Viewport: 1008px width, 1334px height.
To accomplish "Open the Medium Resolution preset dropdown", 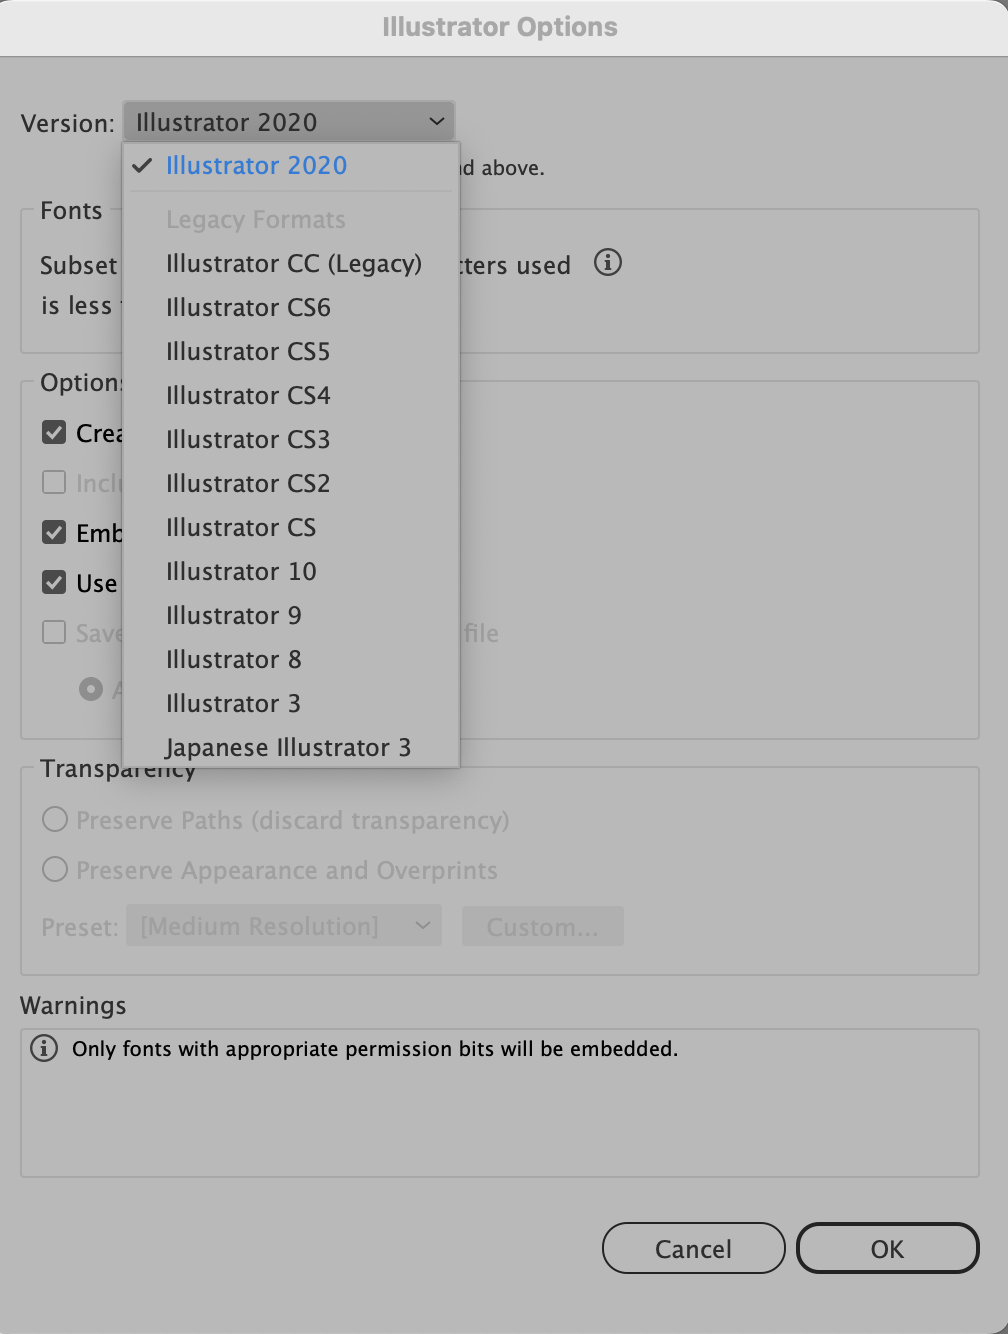I will click(x=284, y=926).
